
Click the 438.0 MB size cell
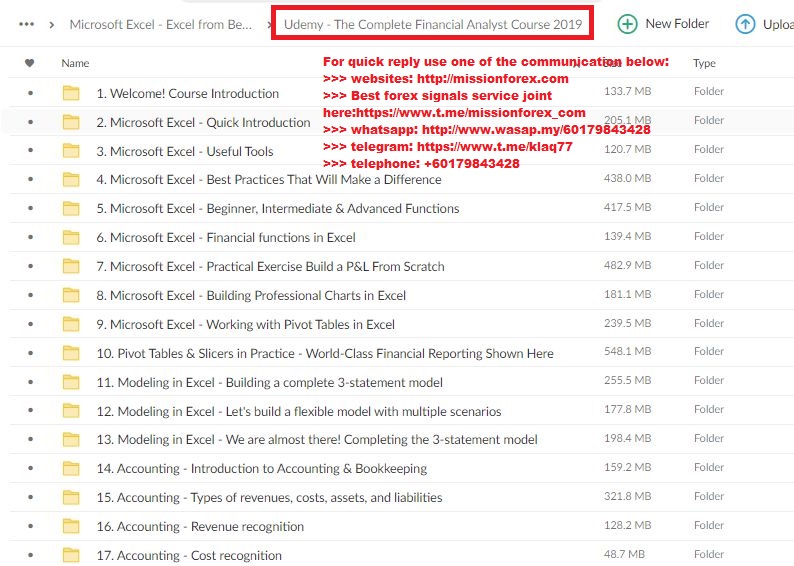tap(627, 178)
